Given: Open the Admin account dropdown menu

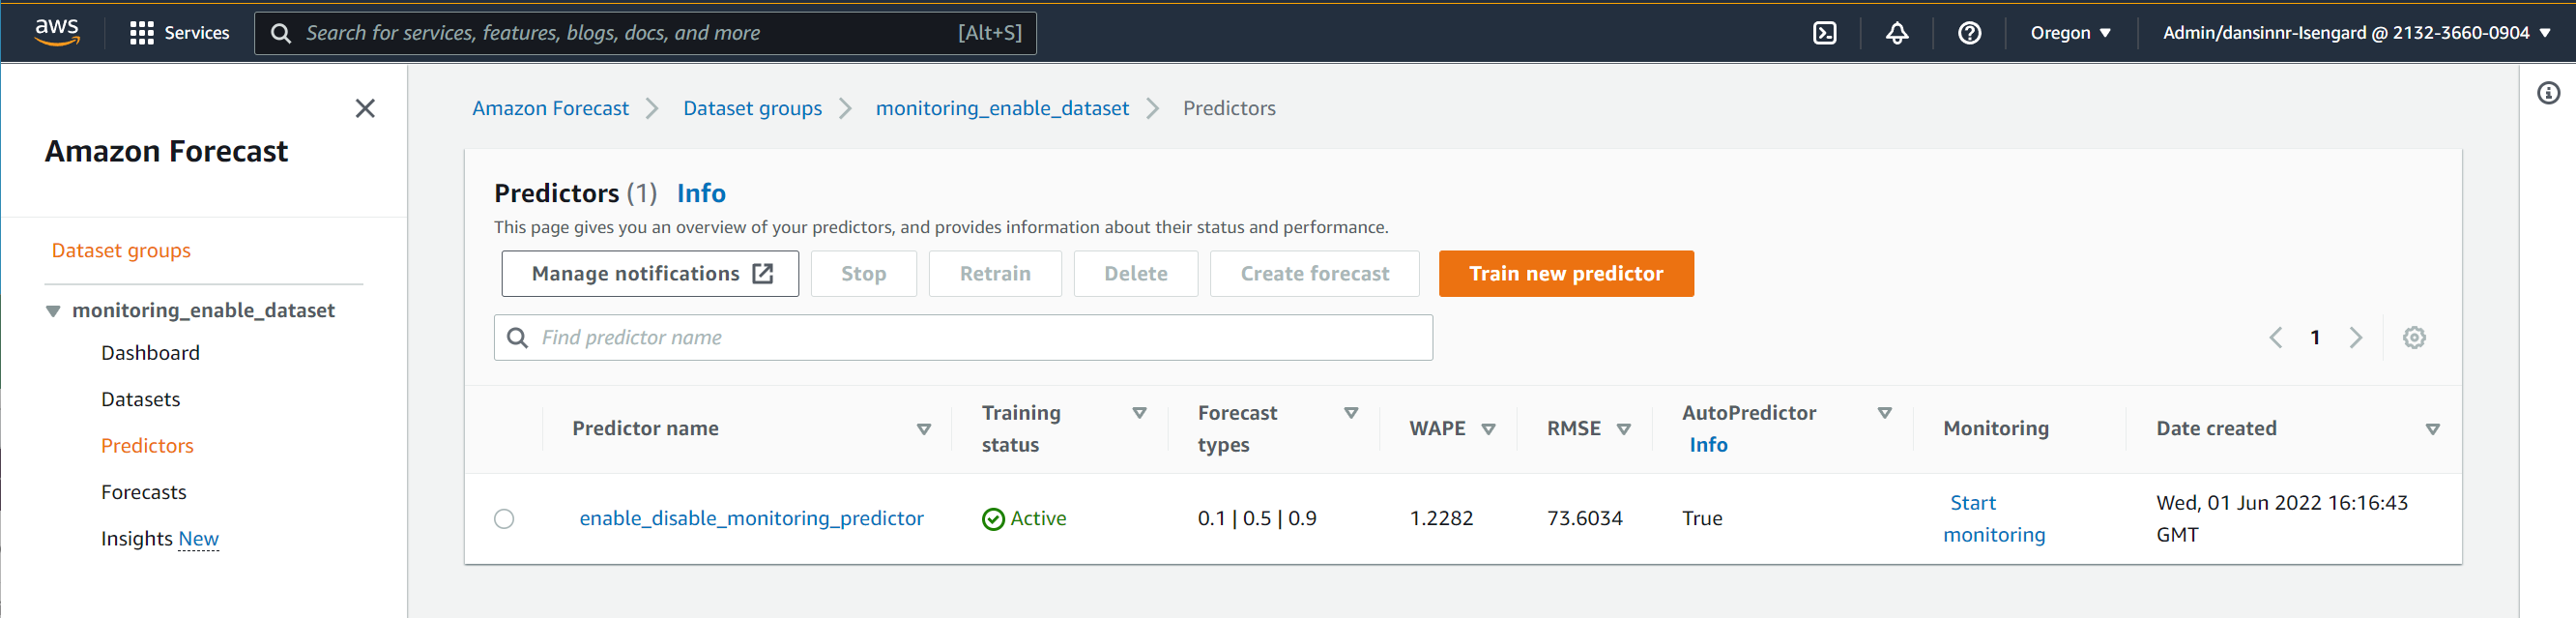Looking at the screenshot, I should (x=2357, y=33).
